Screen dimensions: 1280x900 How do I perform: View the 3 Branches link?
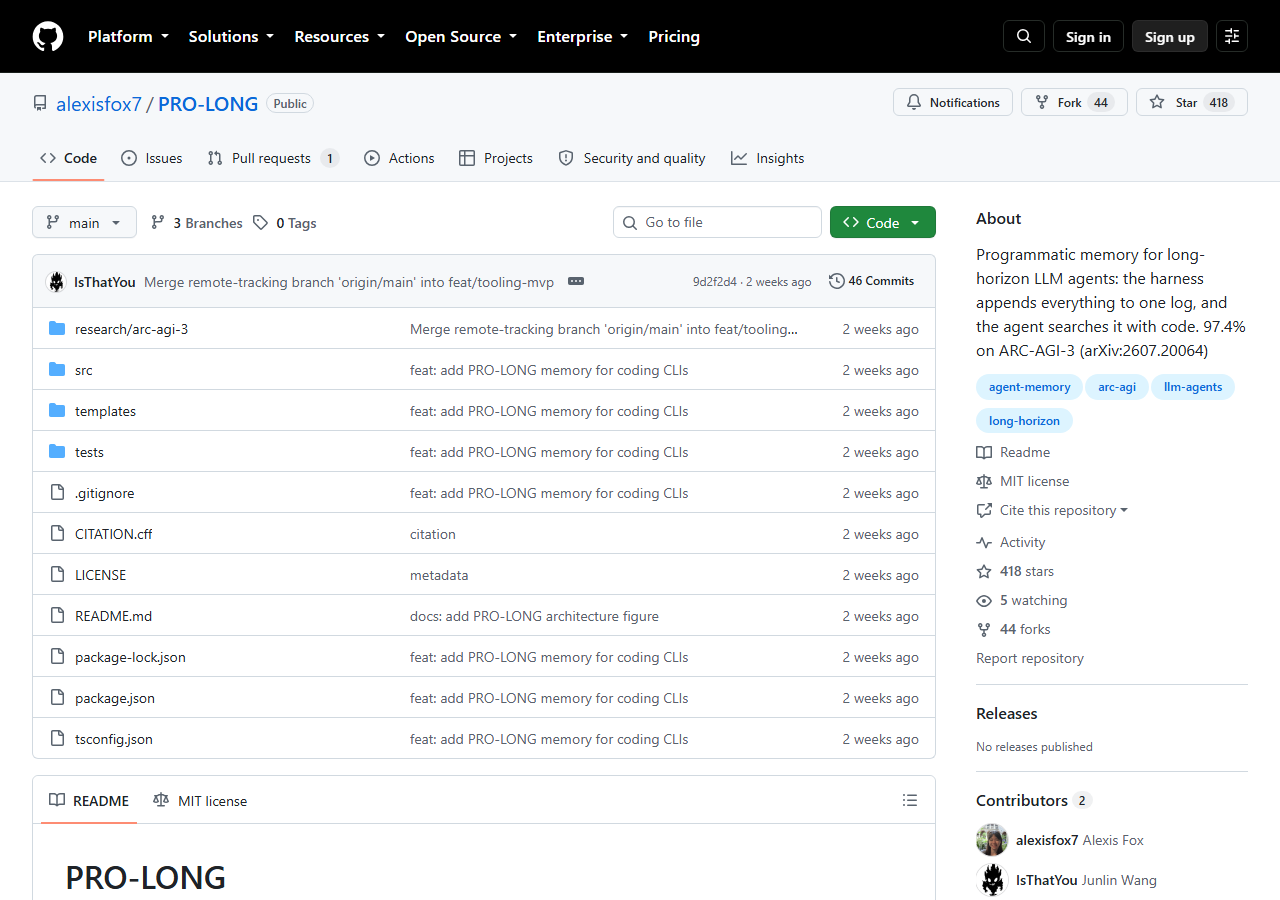point(197,223)
